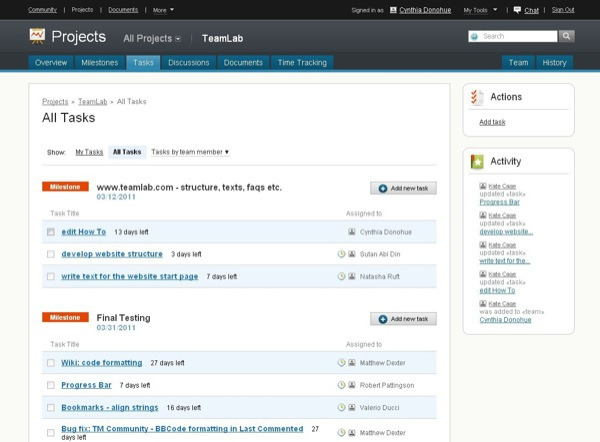Image resolution: width=600 pixels, height=442 pixels.
Task: Click the Actions checklist icon
Action: click(477, 97)
